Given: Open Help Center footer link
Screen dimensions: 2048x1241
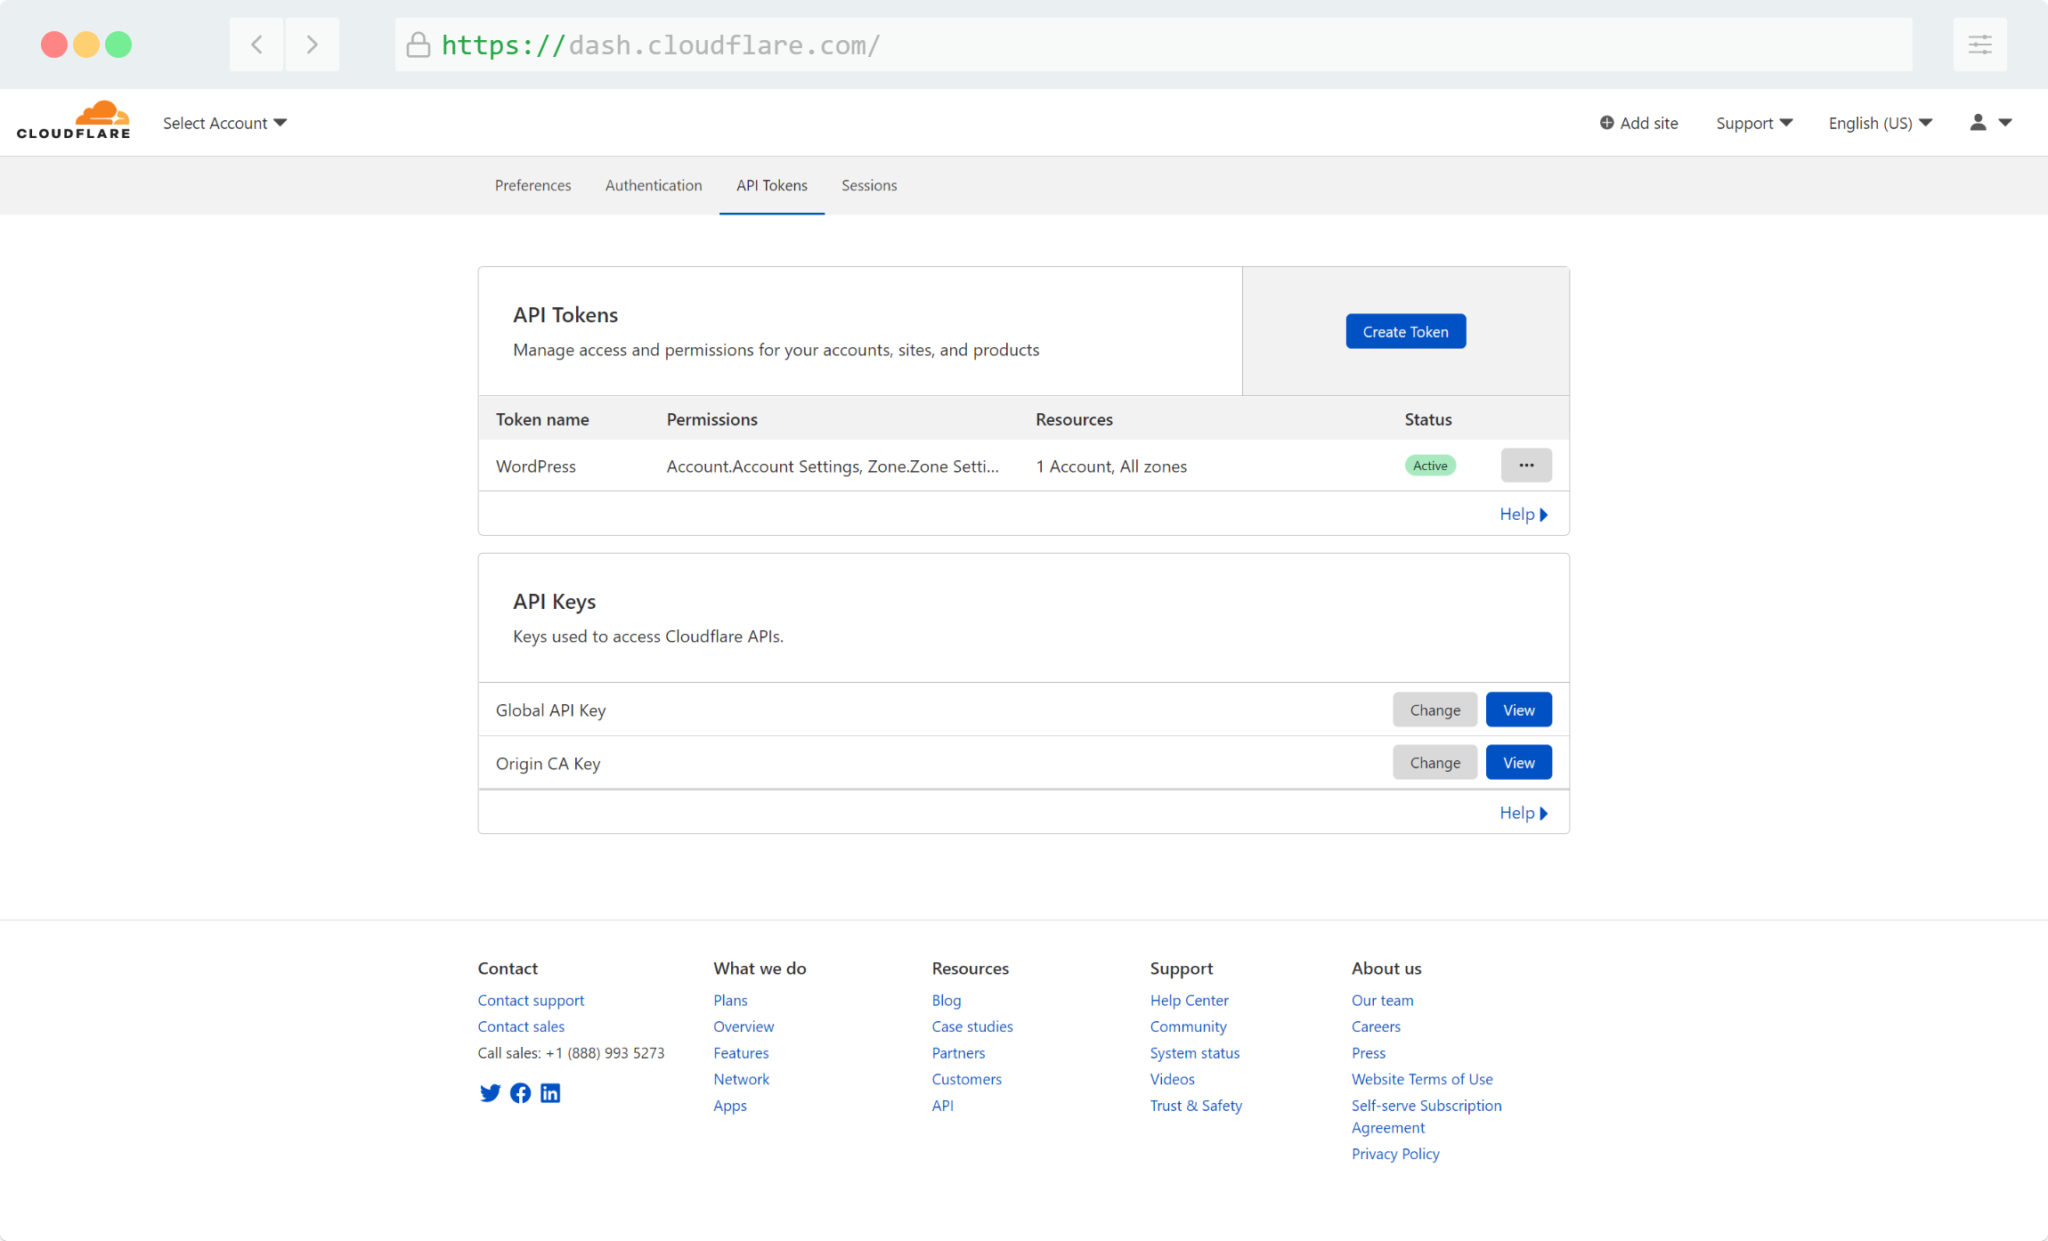Looking at the screenshot, I should pos(1189,1000).
